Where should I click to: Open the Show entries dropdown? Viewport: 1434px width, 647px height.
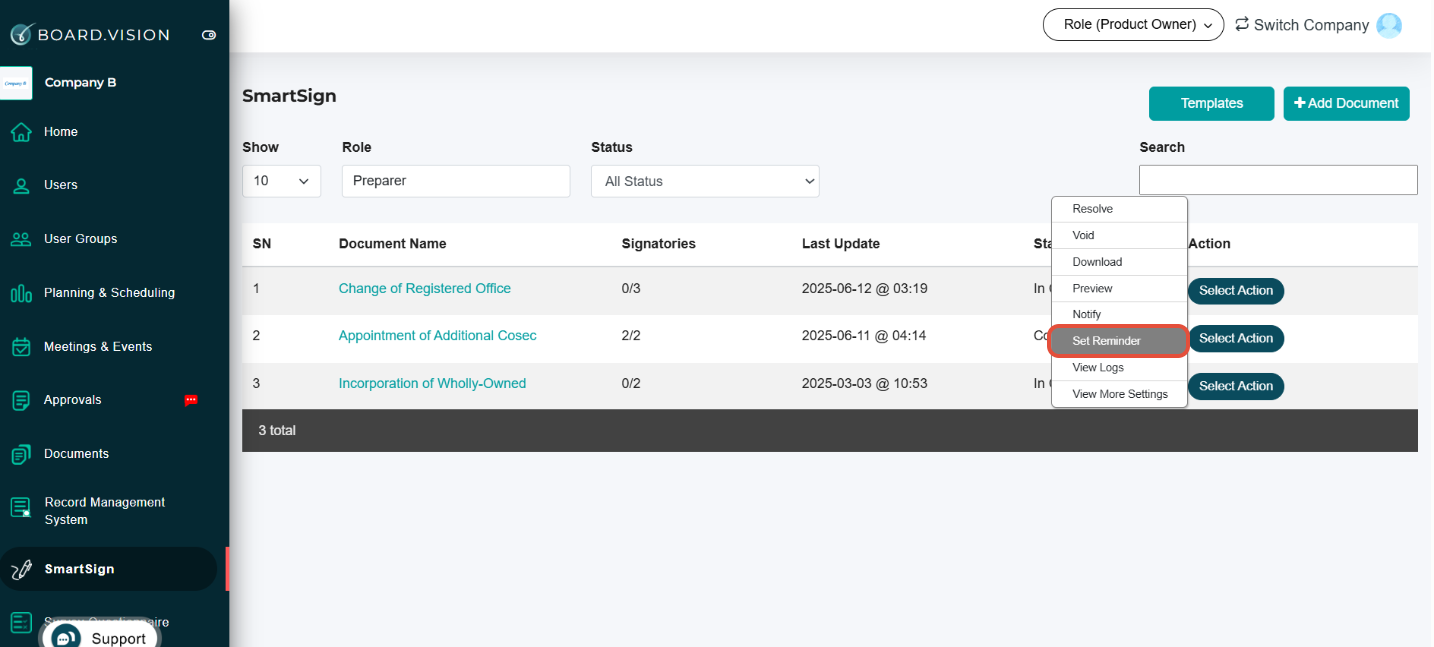282,181
